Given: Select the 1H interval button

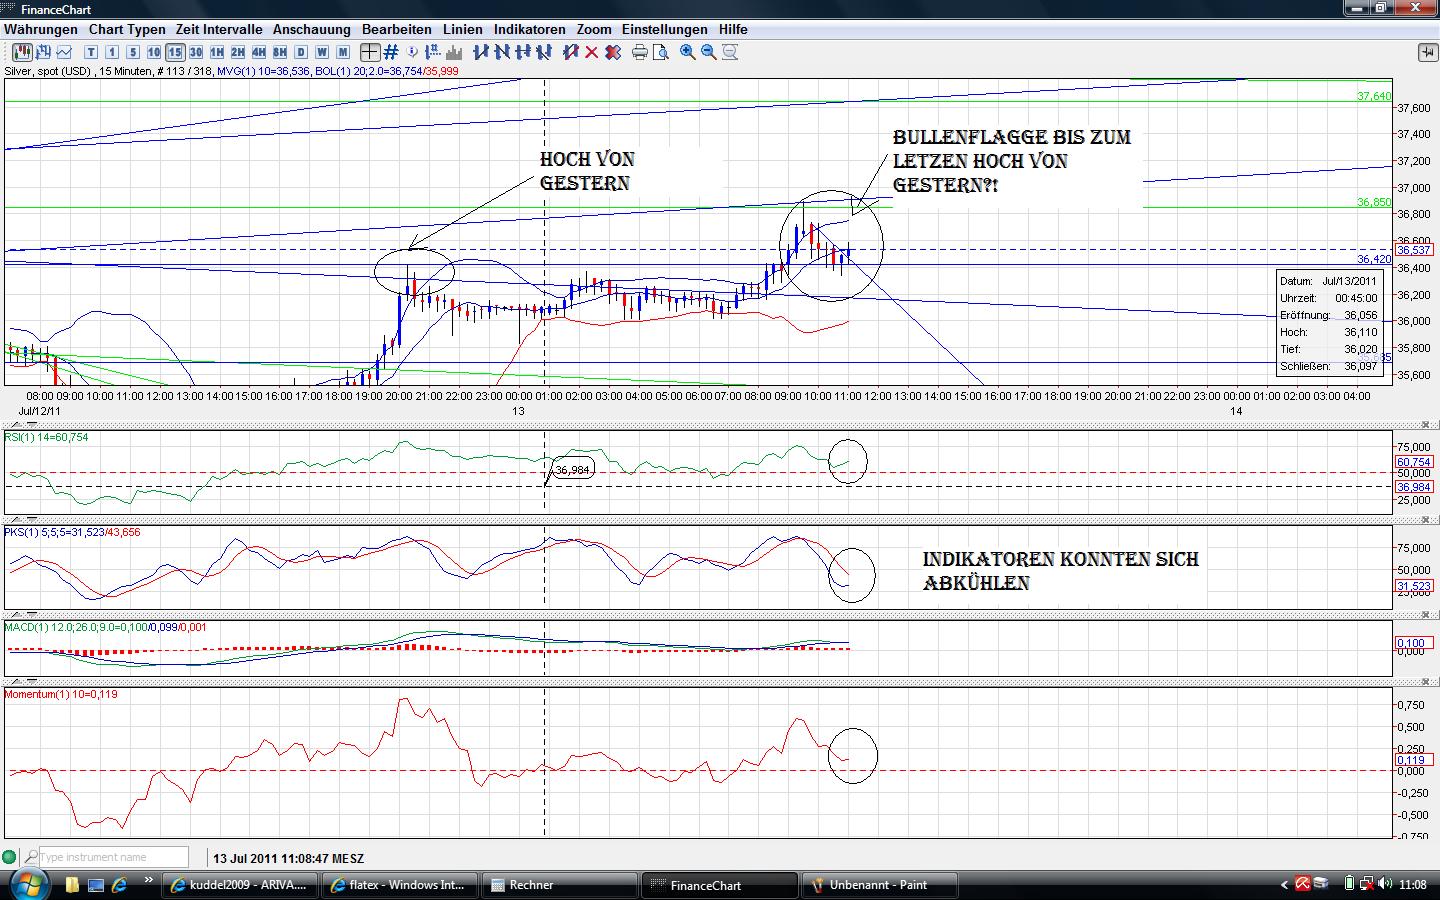Looking at the screenshot, I should pyautogui.click(x=217, y=52).
